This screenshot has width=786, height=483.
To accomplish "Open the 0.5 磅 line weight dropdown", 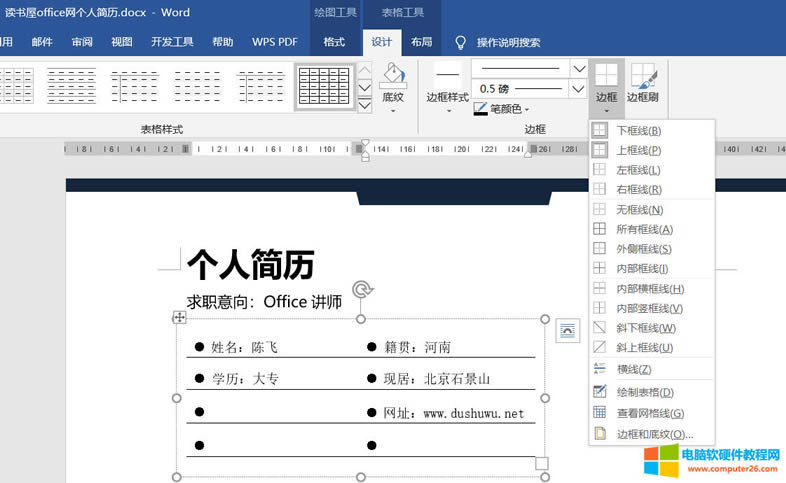I will pos(578,89).
